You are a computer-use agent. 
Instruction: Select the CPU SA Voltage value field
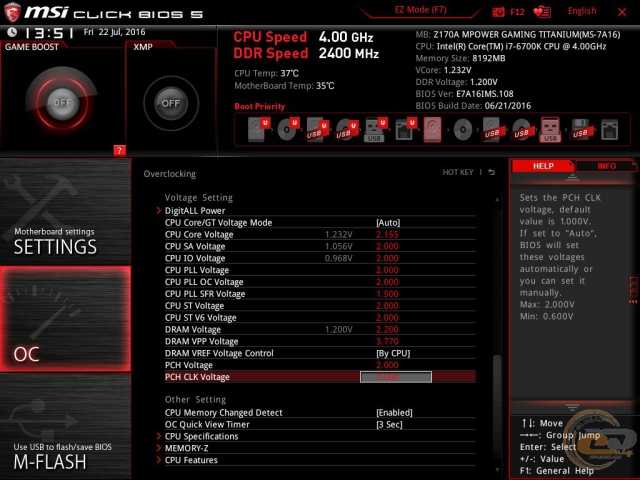pos(387,247)
